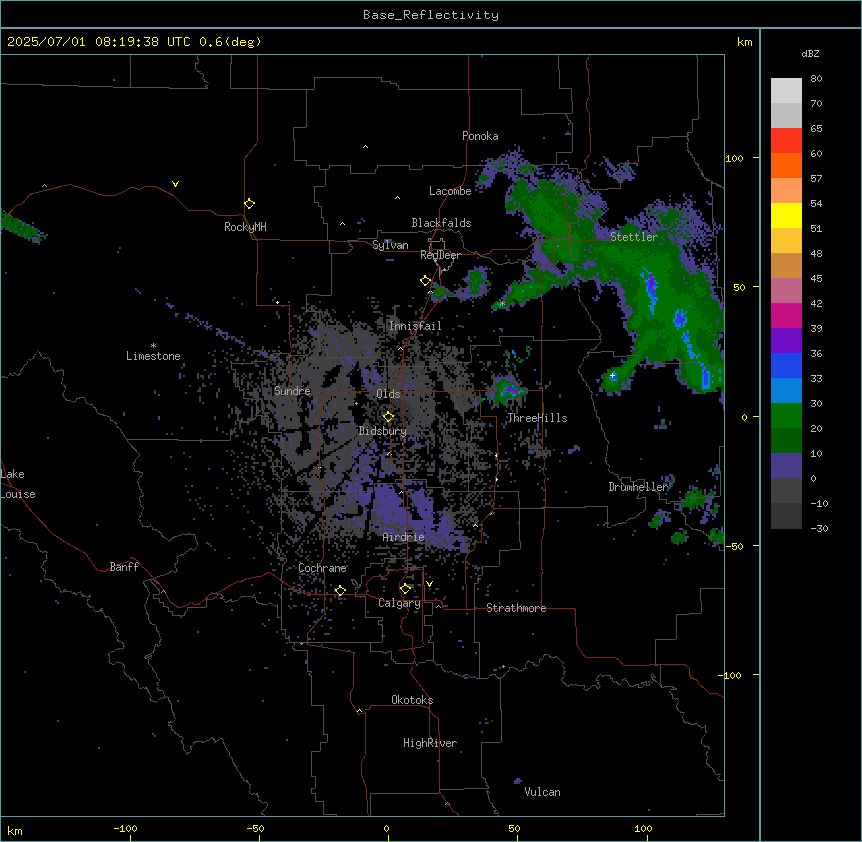862x842 pixels.
Task: Click the Calgary city label
Action: pos(399,603)
